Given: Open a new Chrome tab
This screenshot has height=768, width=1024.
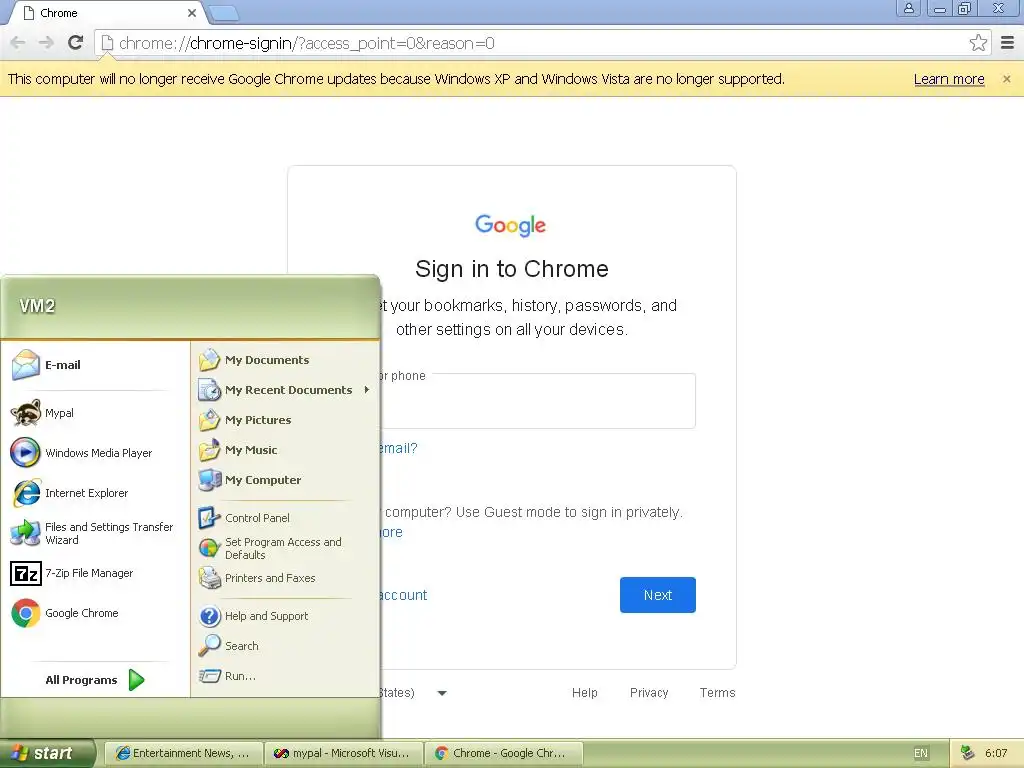Looking at the screenshot, I should click(225, 13).
